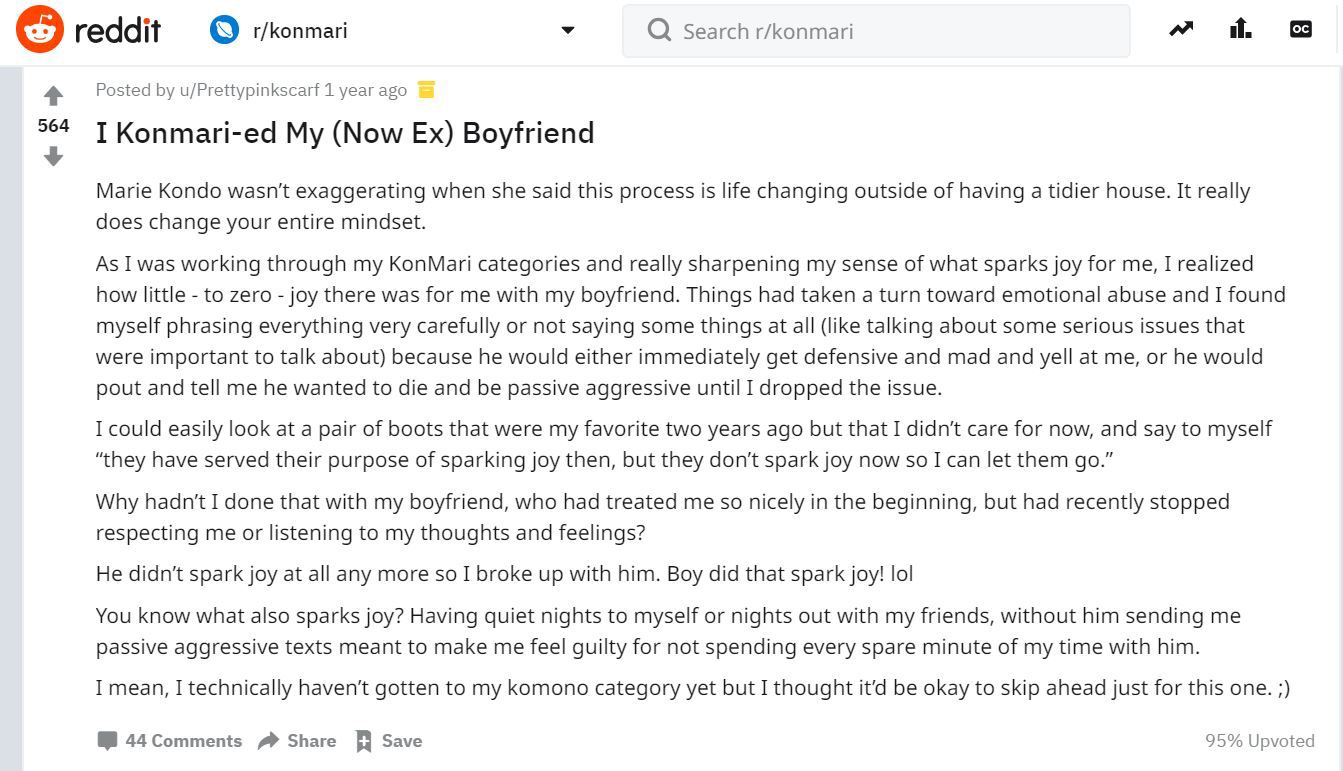Open the u/Prettypinkscarf user profile
The image size is (1343, 771).
(249, 90)
